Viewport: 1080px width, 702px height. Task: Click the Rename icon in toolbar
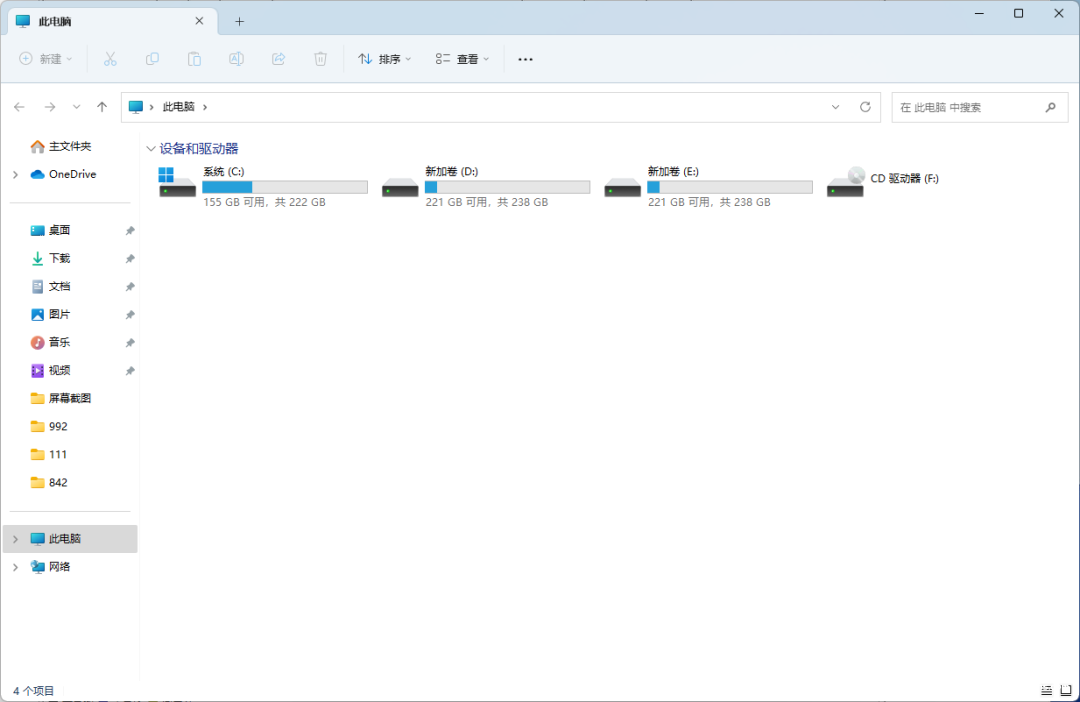237,59
